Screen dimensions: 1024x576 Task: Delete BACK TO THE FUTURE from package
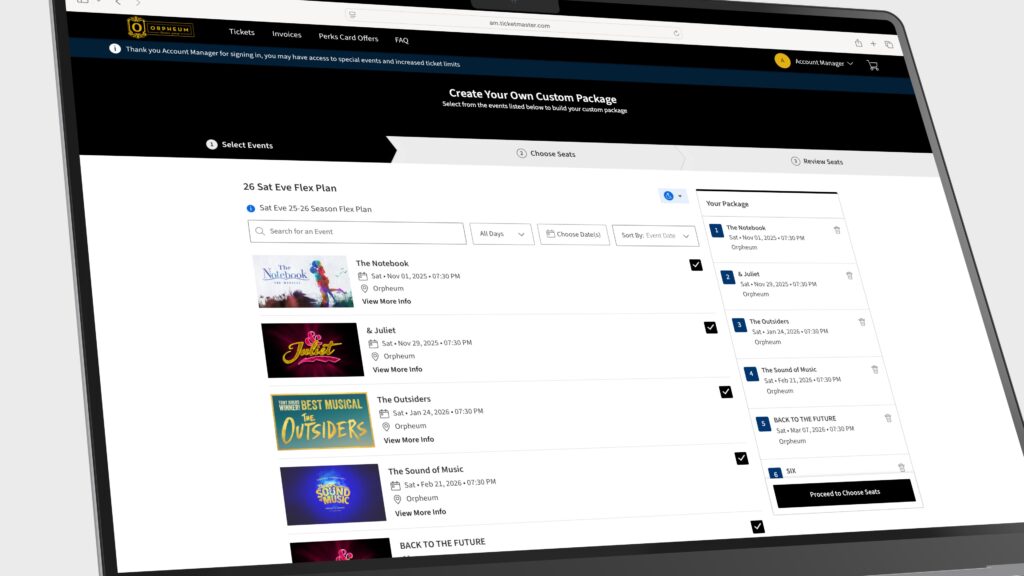coord(887,417)
